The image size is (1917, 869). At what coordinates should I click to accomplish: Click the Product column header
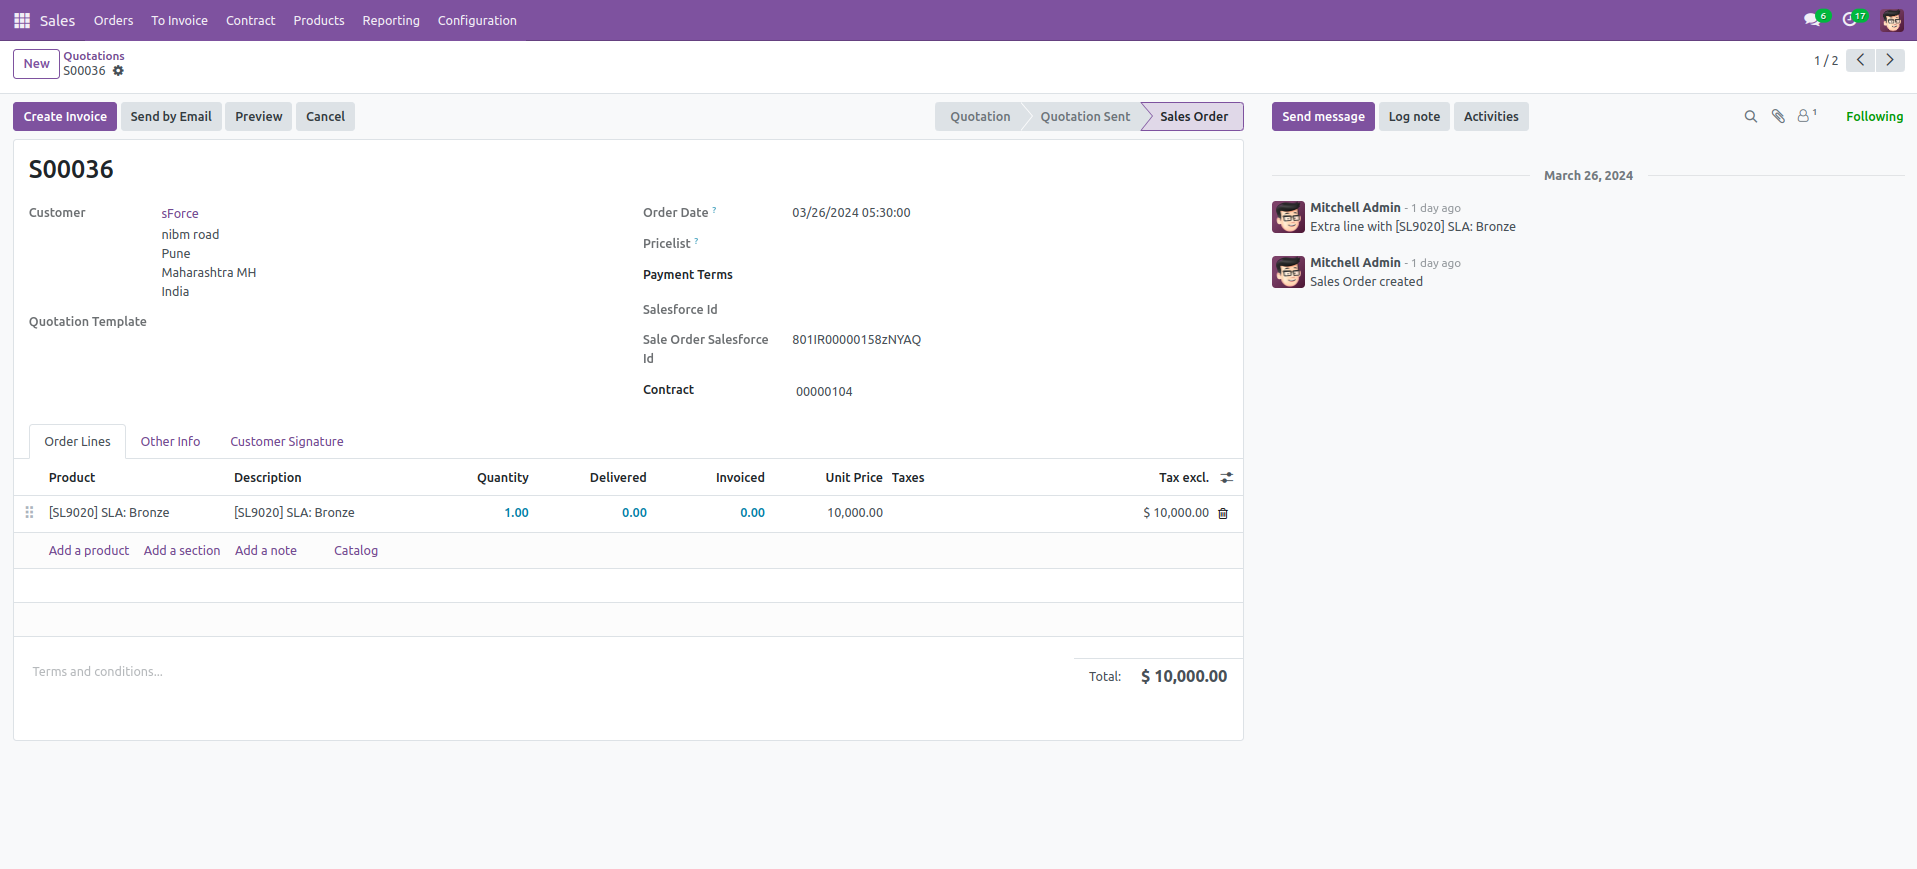click(72, 478)
